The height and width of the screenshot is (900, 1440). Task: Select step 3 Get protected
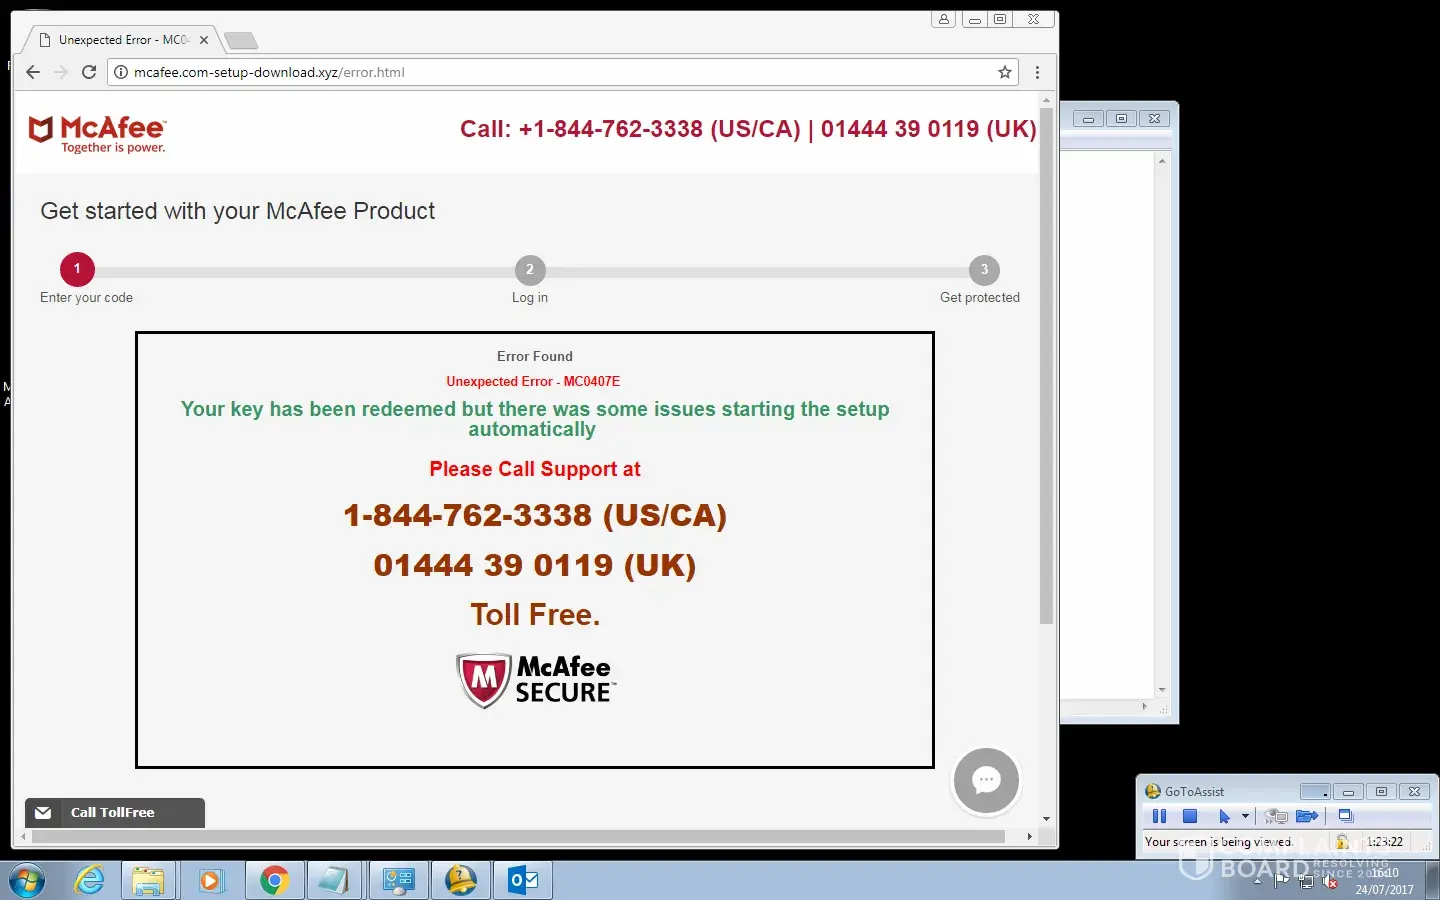984,269
